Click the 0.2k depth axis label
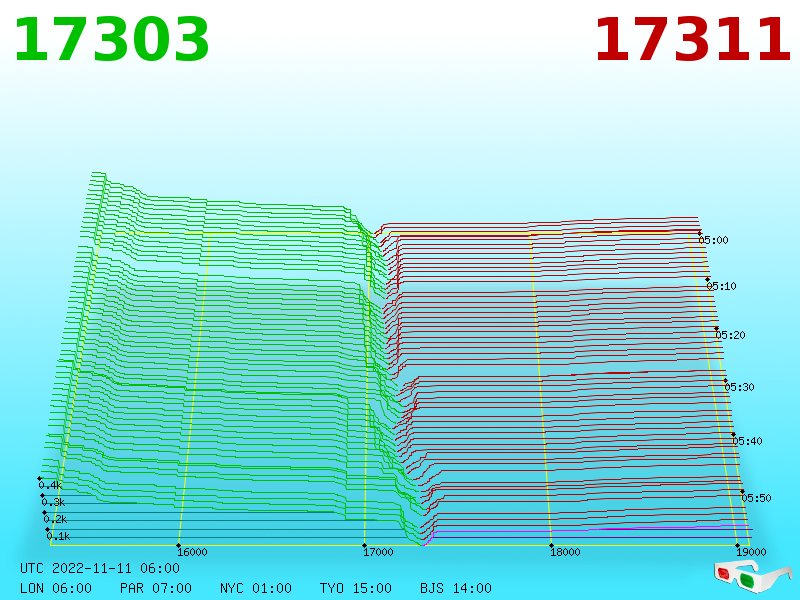This screenshot has width=800, height=600. click(56, 519)
